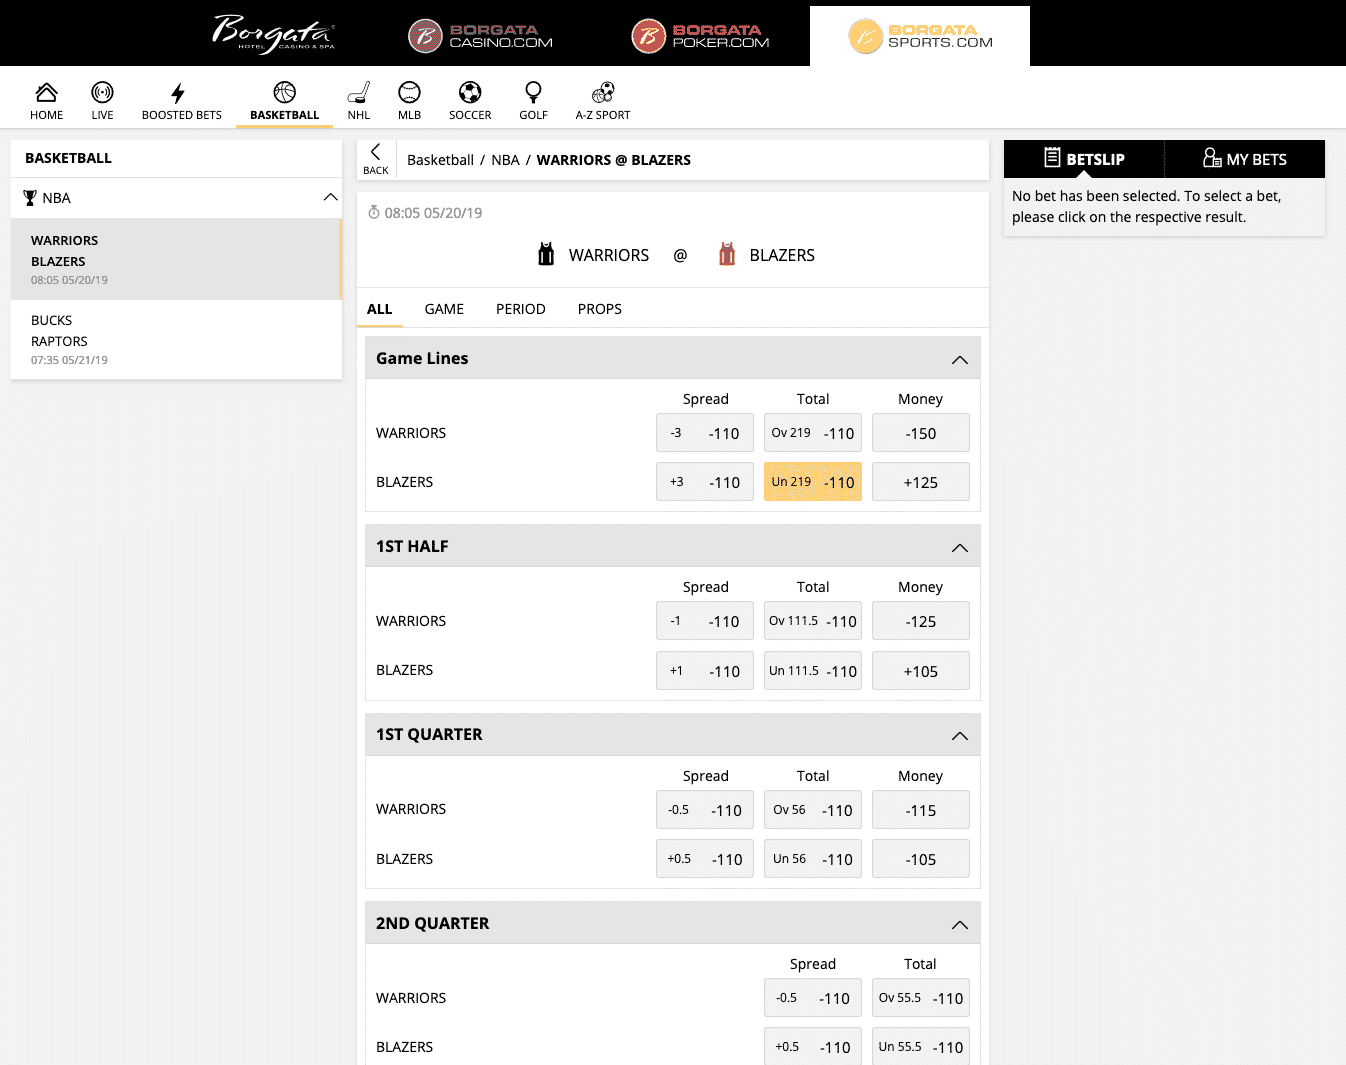Select NHL hockey stick icon
Image resolution: width=1346 pixels, height=1065 pixels.
359,93
